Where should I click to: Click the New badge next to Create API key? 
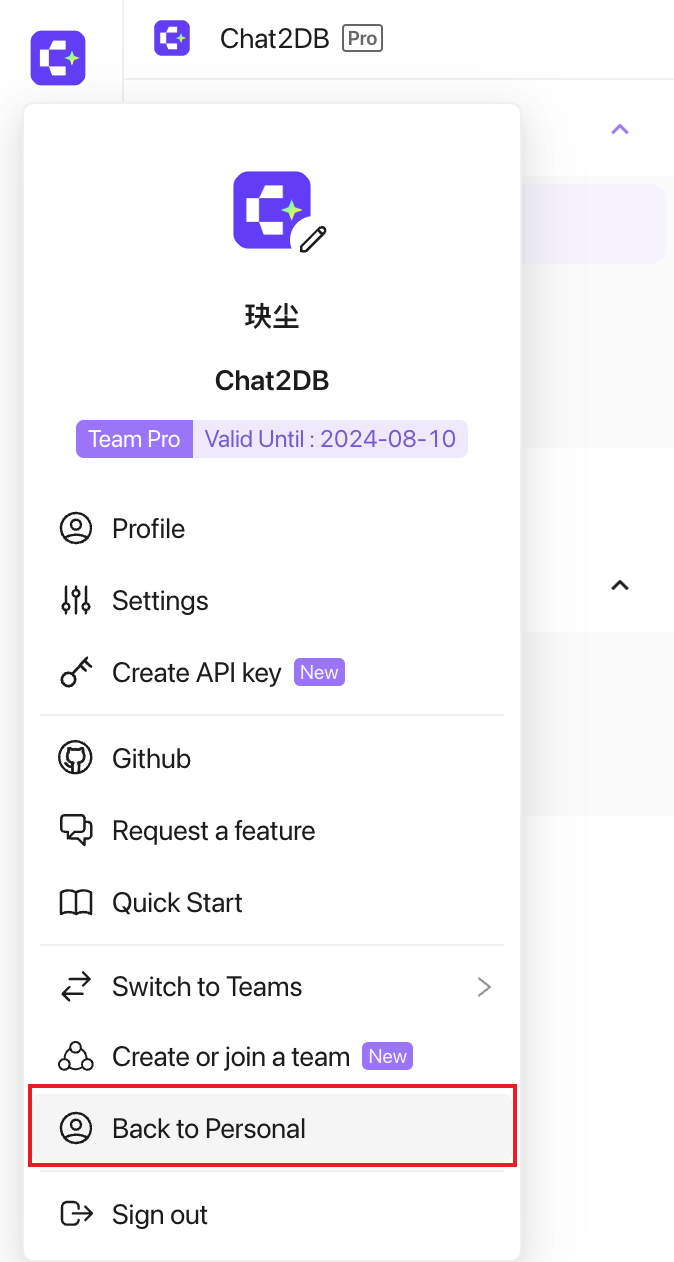pyautogui.click(x=319, y=672)
